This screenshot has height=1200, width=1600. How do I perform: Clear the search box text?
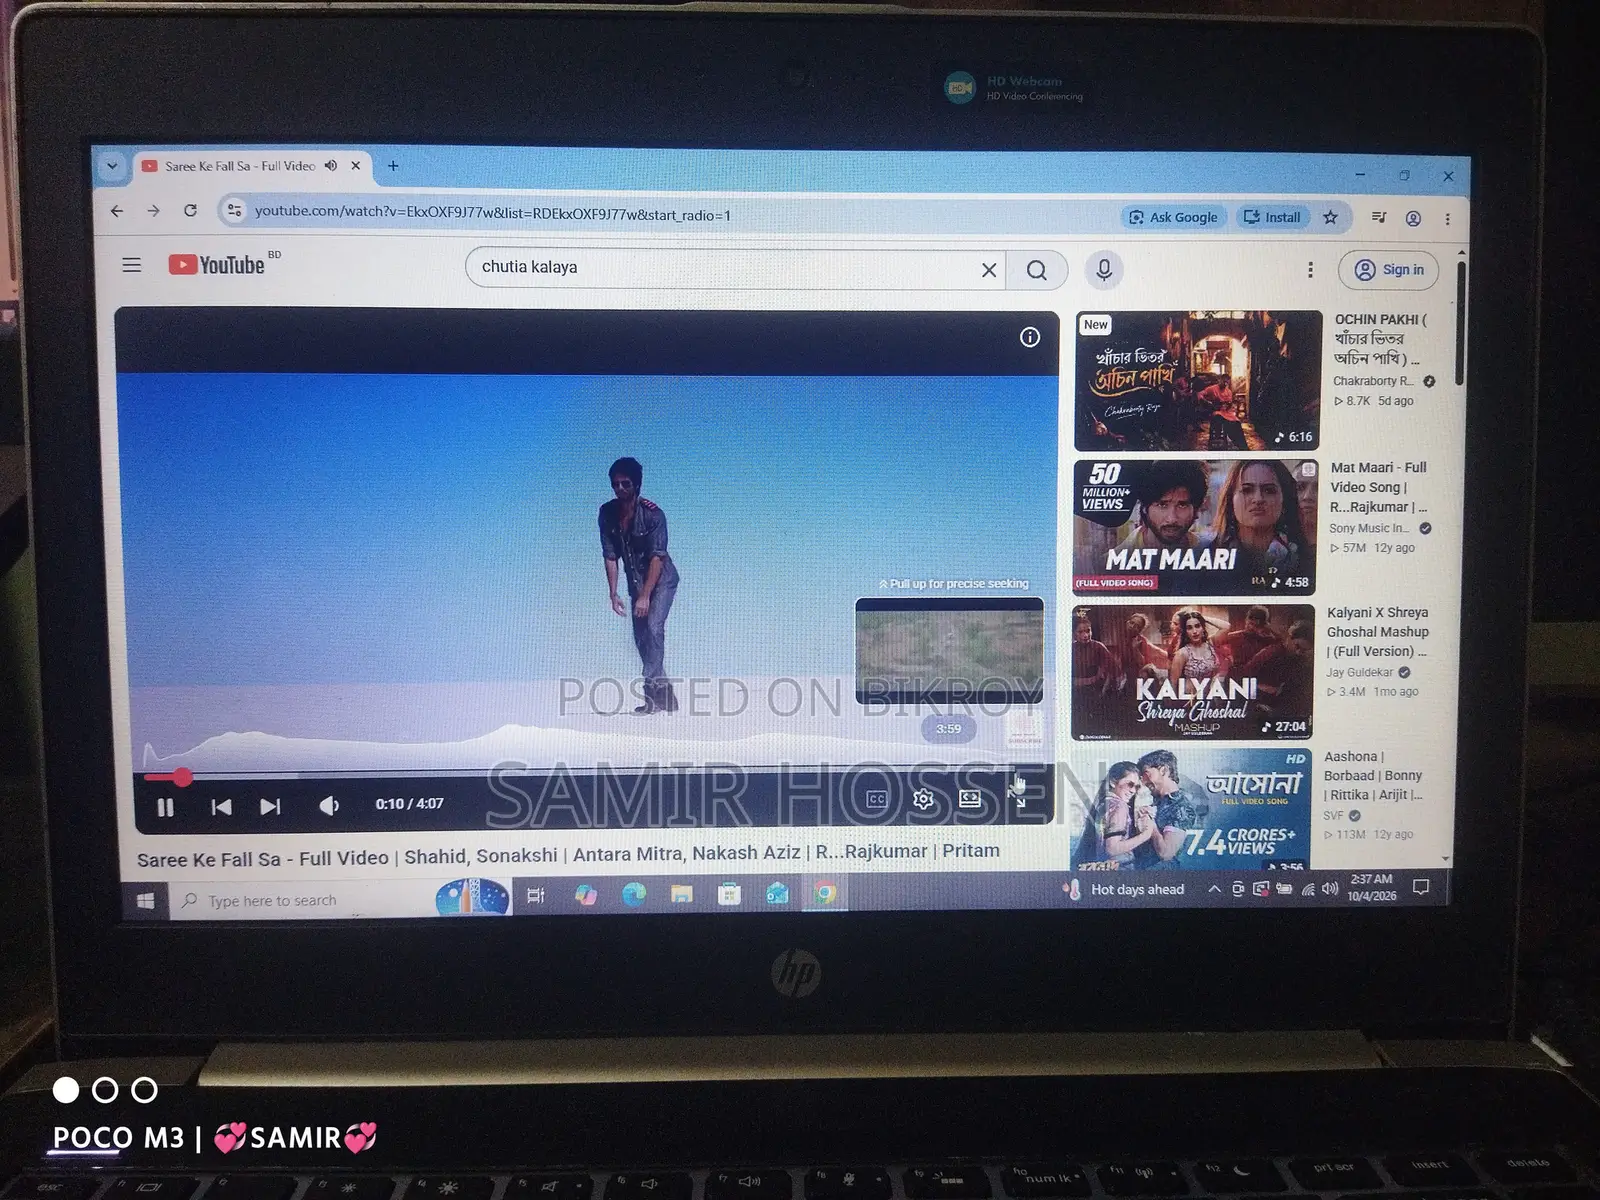coord(989,270)
